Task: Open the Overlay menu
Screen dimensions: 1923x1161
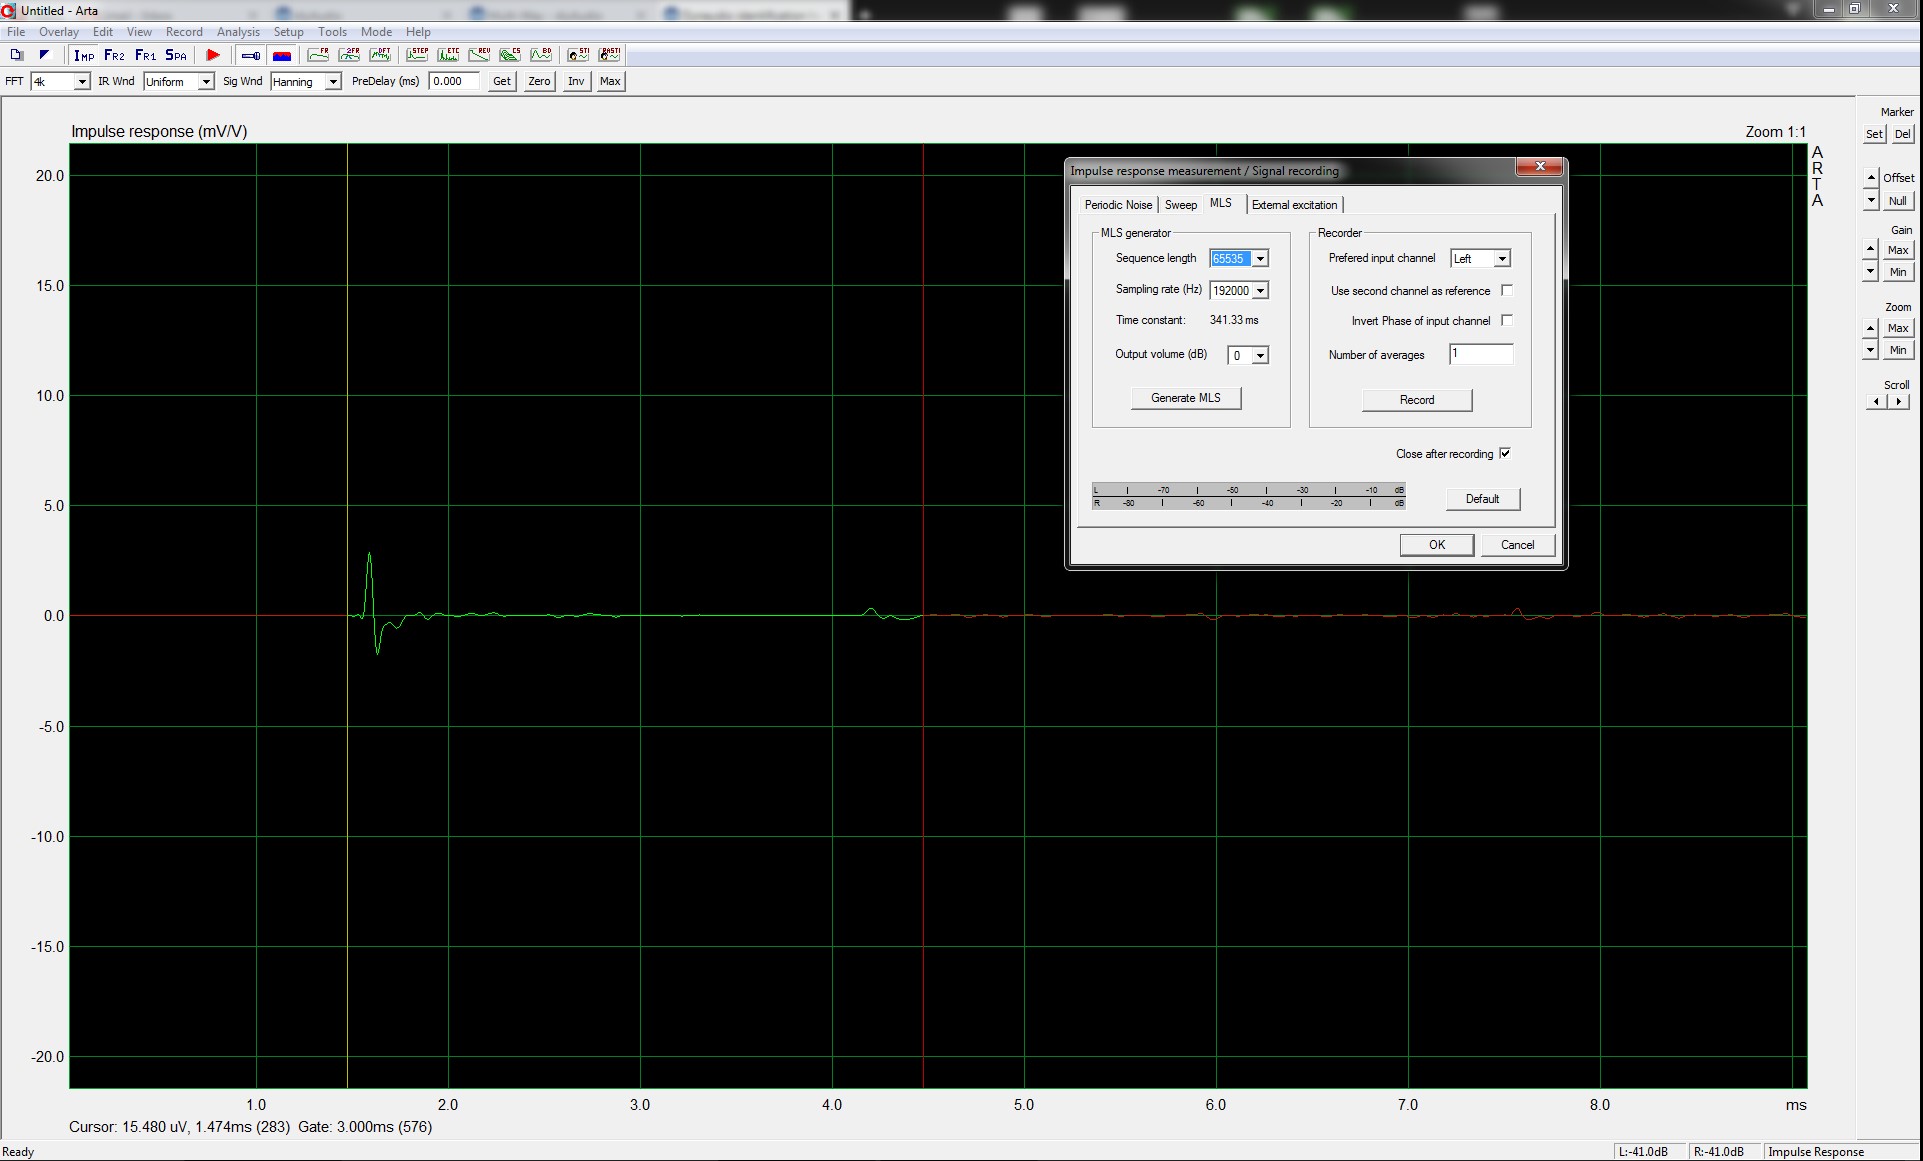Action: (x=59, y=32)
